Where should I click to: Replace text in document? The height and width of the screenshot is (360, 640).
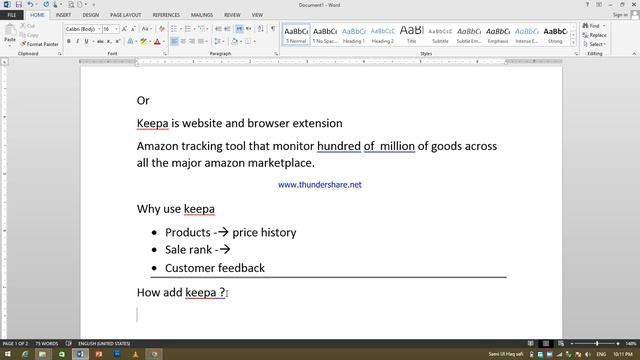(x=595, y=35)
